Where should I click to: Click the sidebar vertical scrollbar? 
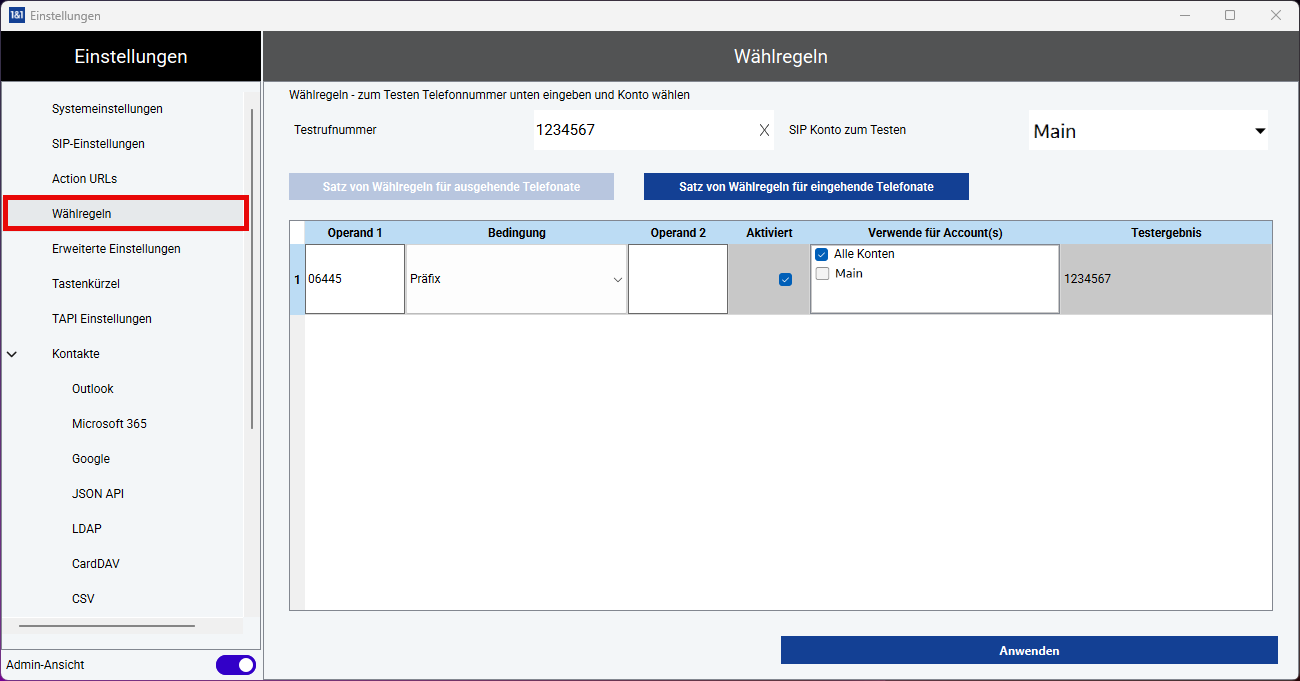pos(252,270)
